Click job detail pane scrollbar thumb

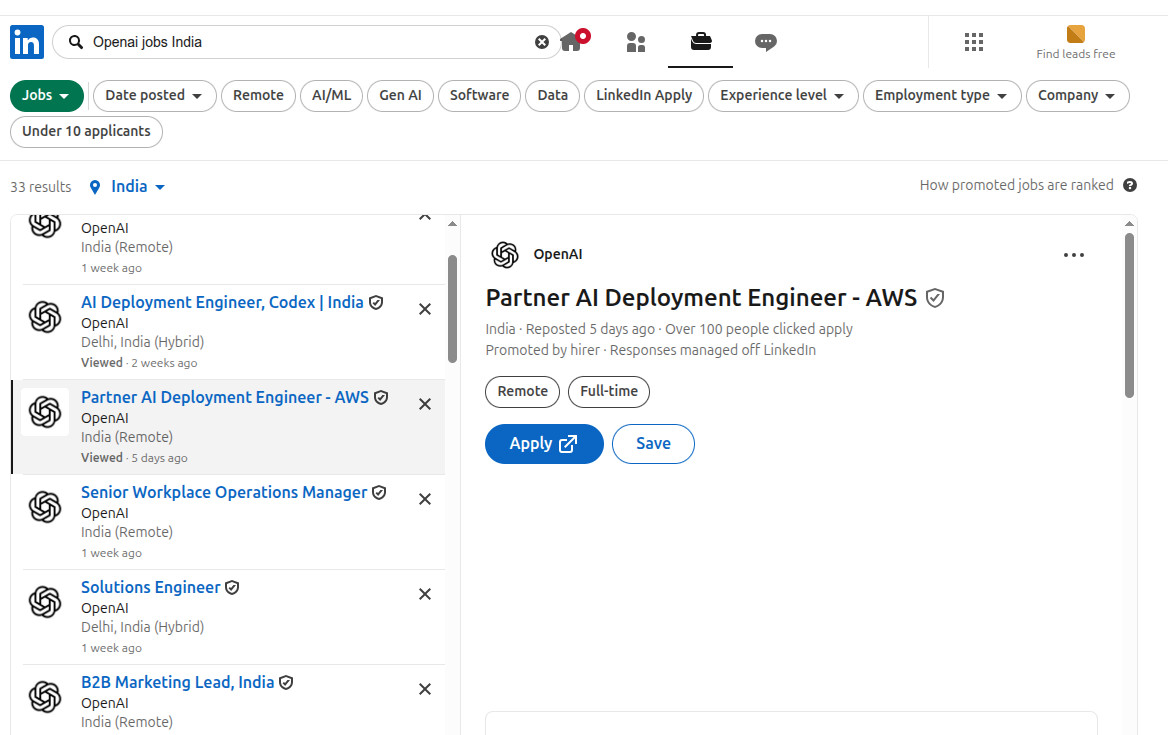click(1129, 316)
